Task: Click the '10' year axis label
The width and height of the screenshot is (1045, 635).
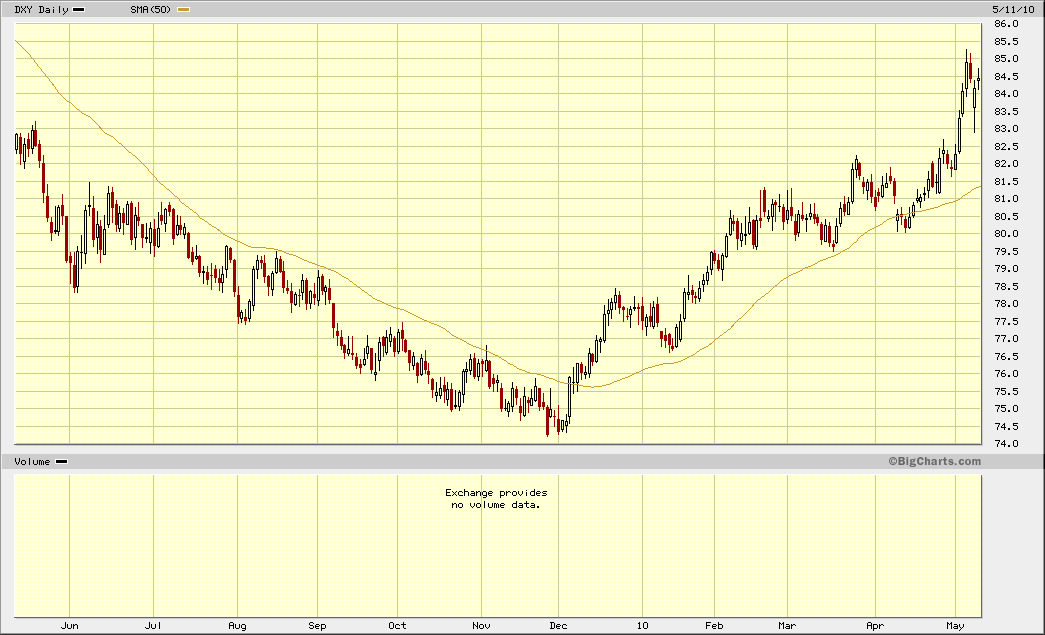Action: pyautogui.click(x=642, y=625)
